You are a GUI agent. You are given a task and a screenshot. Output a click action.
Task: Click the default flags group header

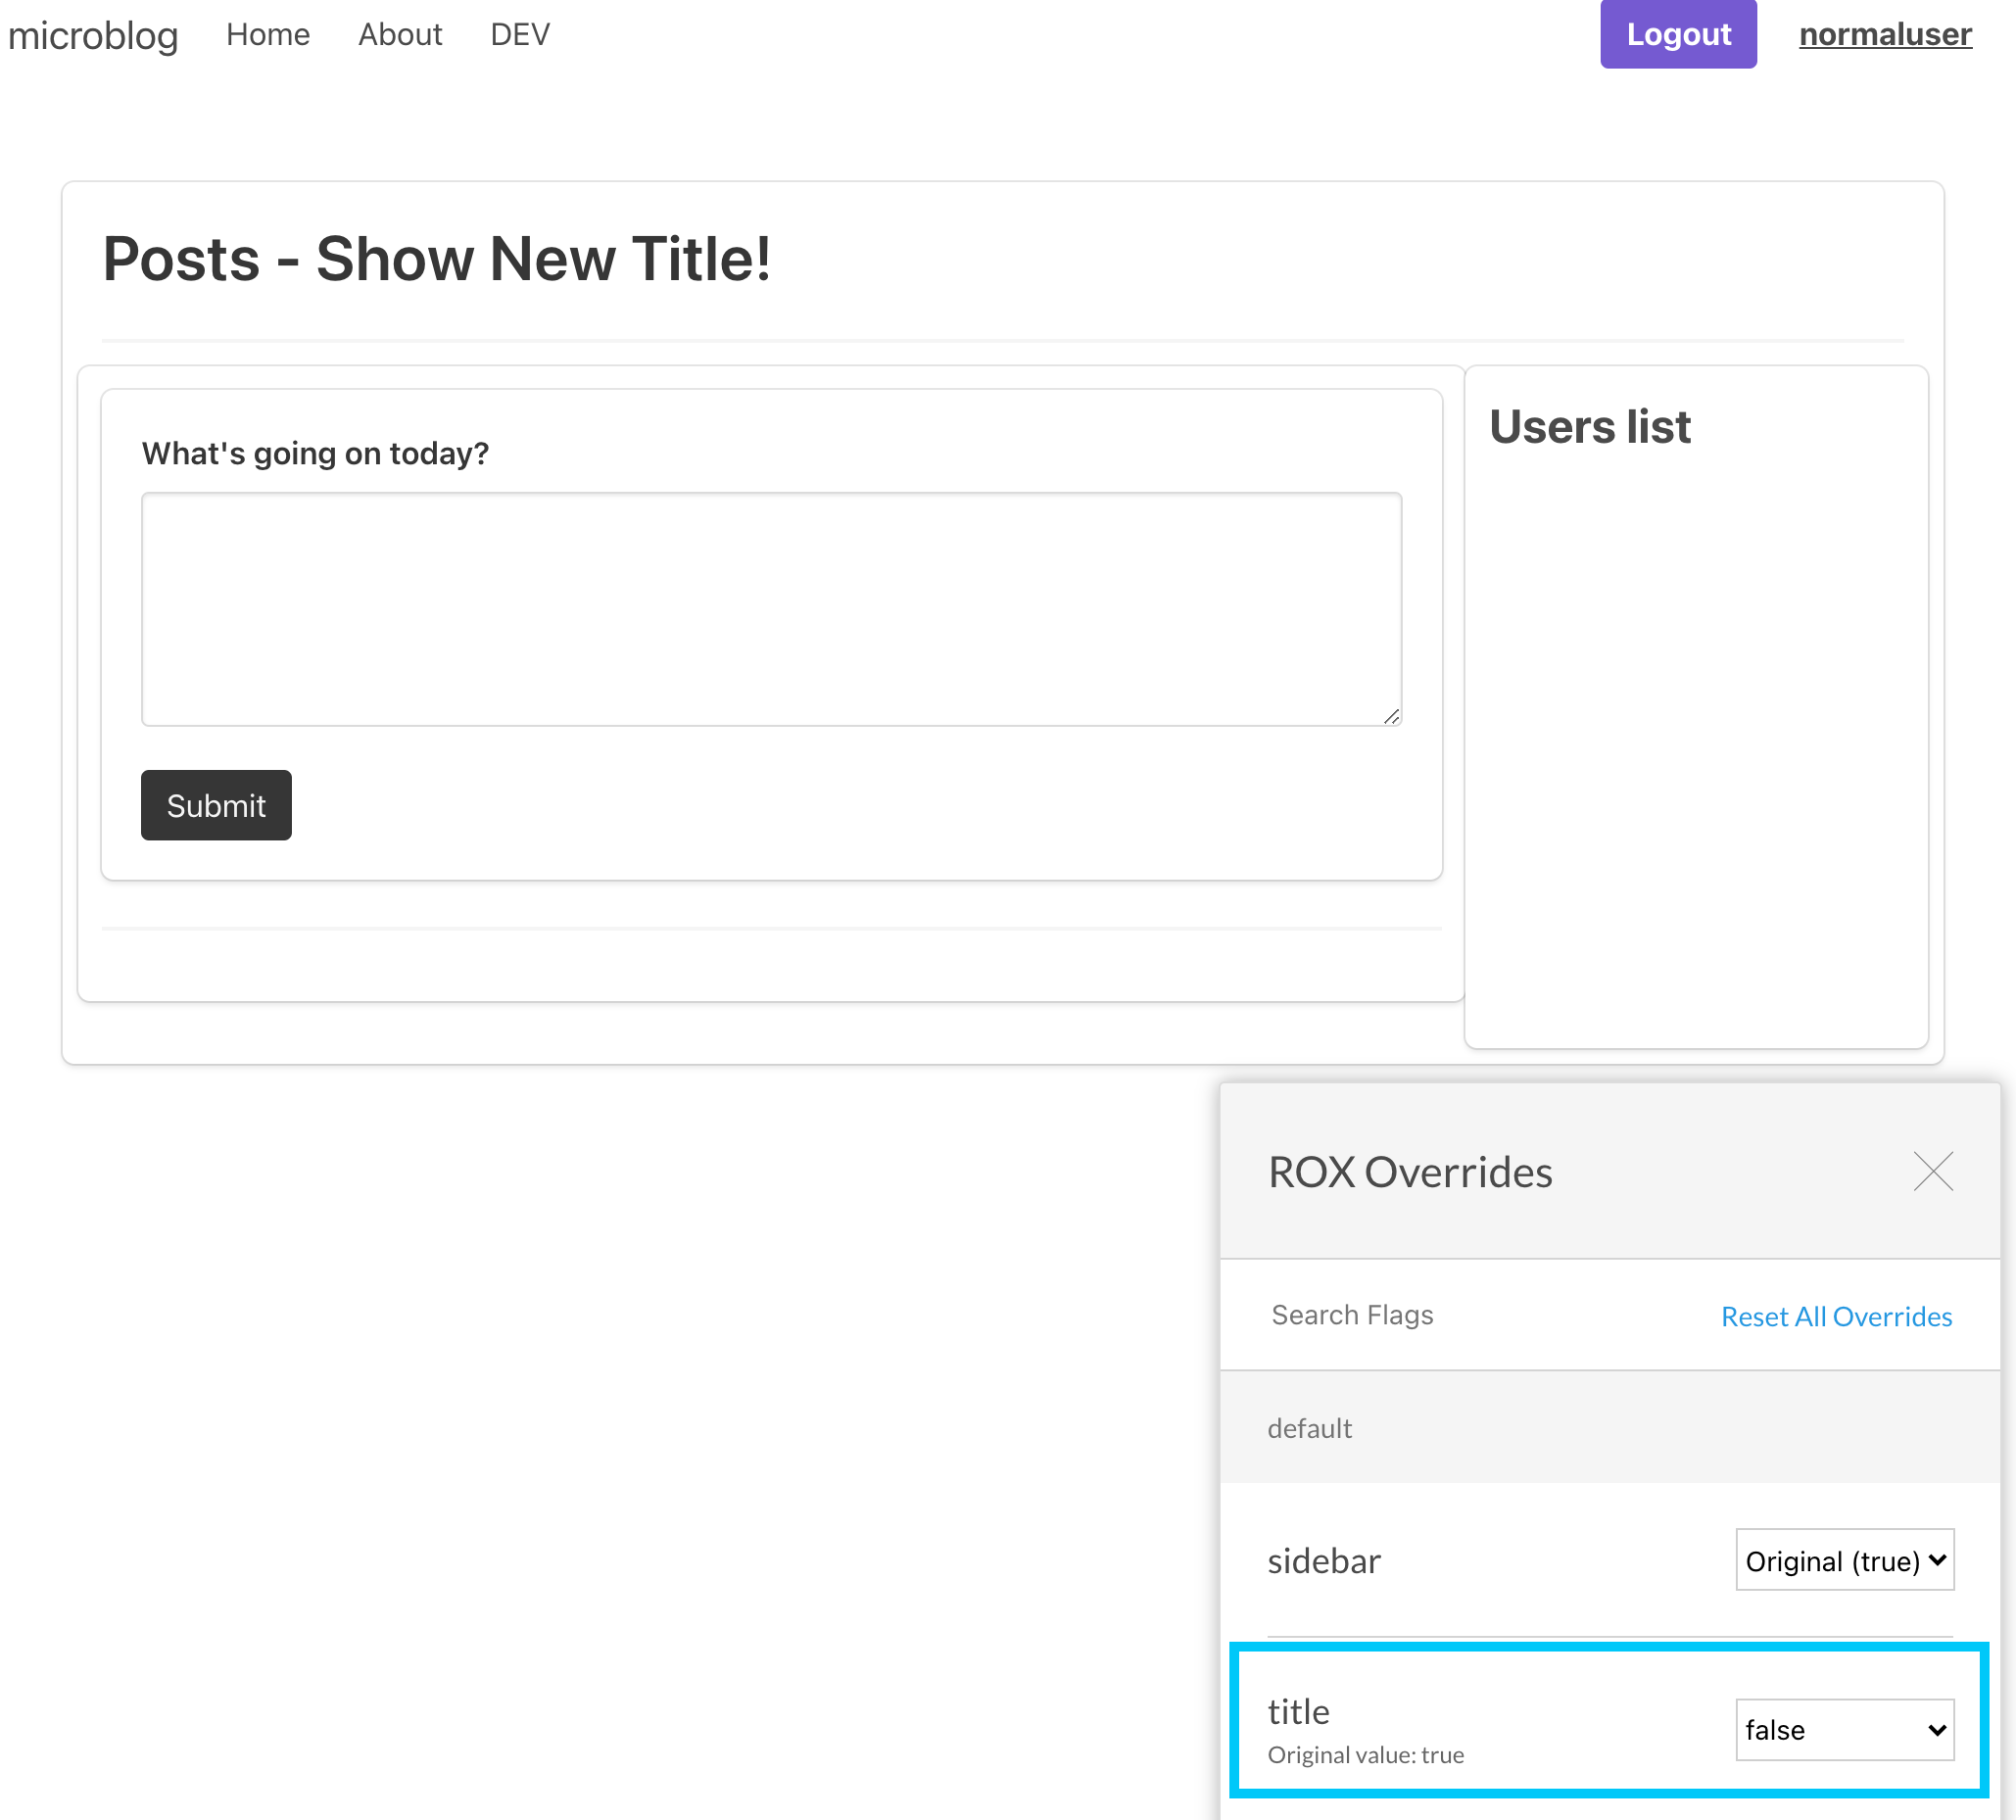click(1309, 1428)
